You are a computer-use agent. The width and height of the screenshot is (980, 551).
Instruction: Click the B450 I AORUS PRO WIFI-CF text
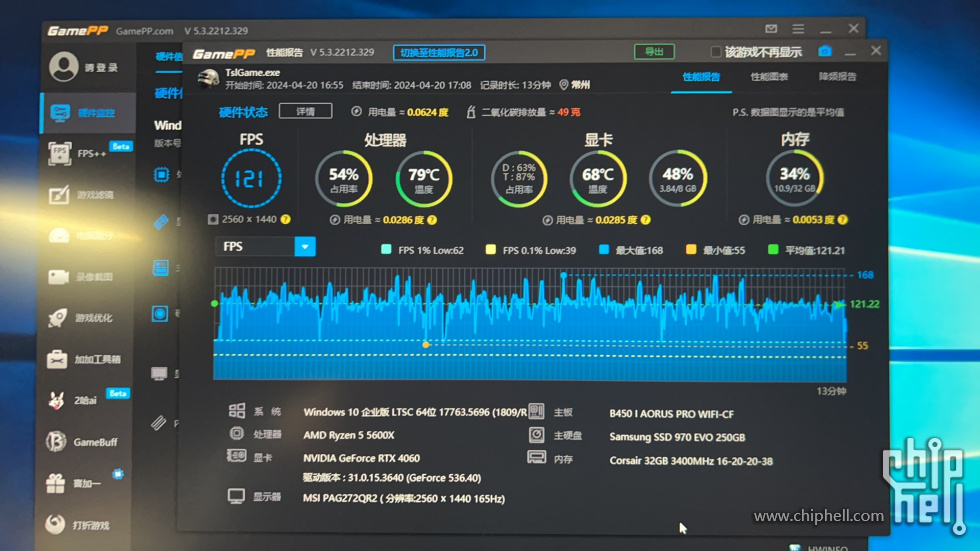point(671,414)
